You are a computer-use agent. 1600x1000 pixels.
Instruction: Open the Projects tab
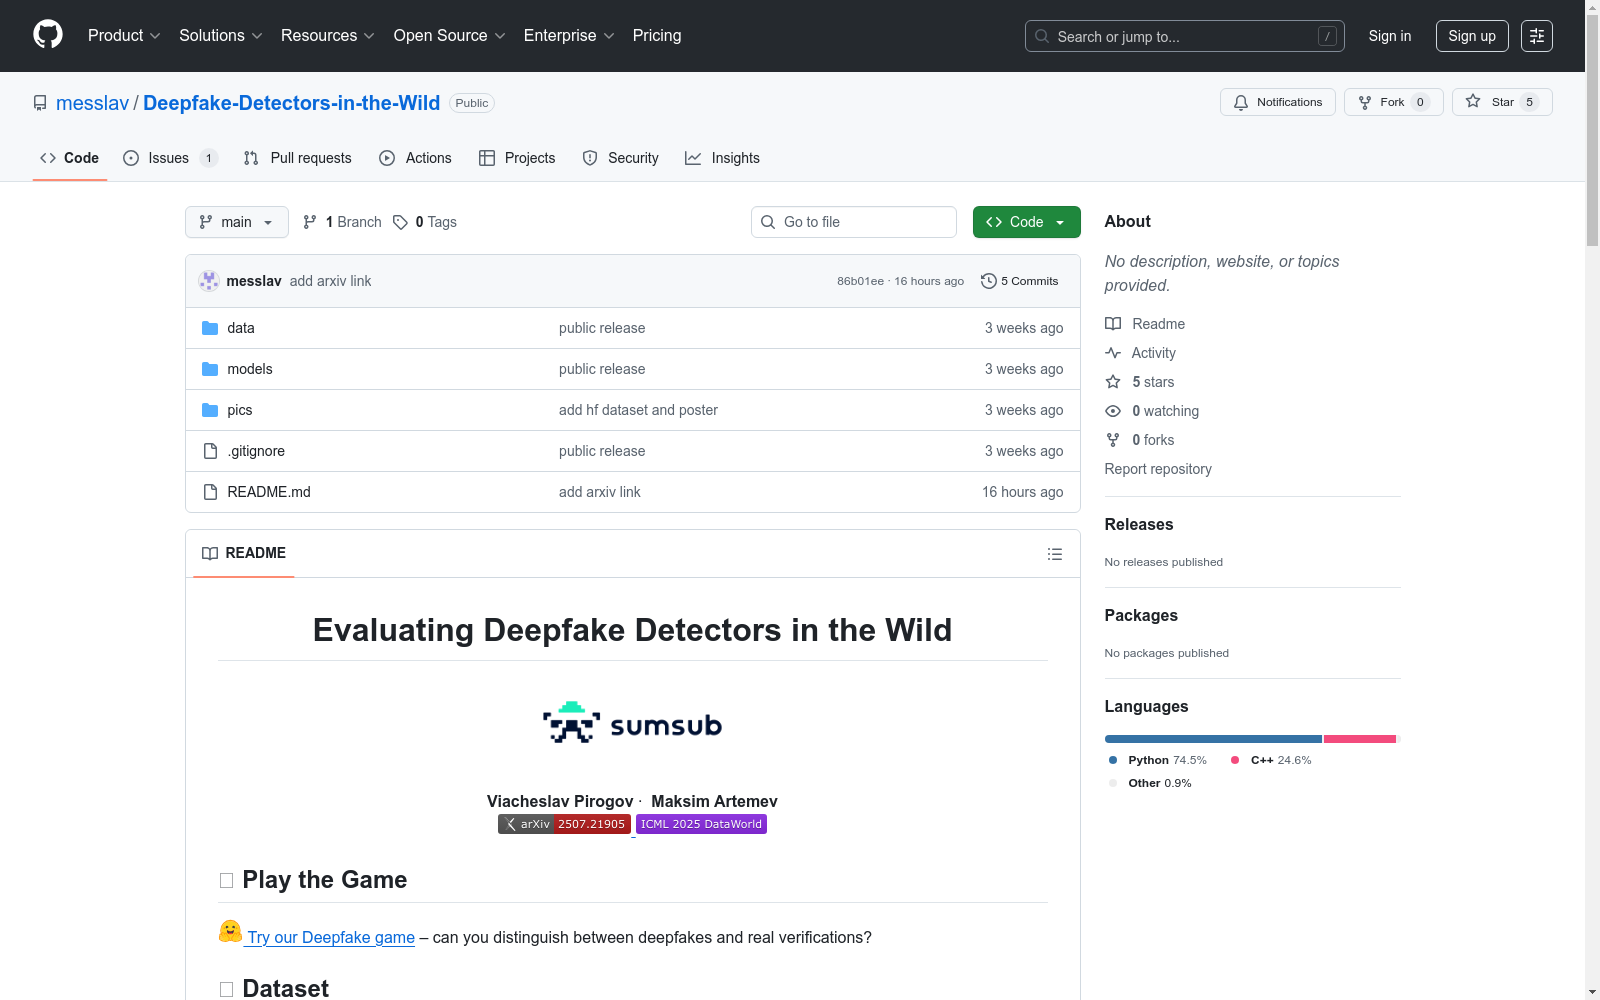tap(517, 158)
